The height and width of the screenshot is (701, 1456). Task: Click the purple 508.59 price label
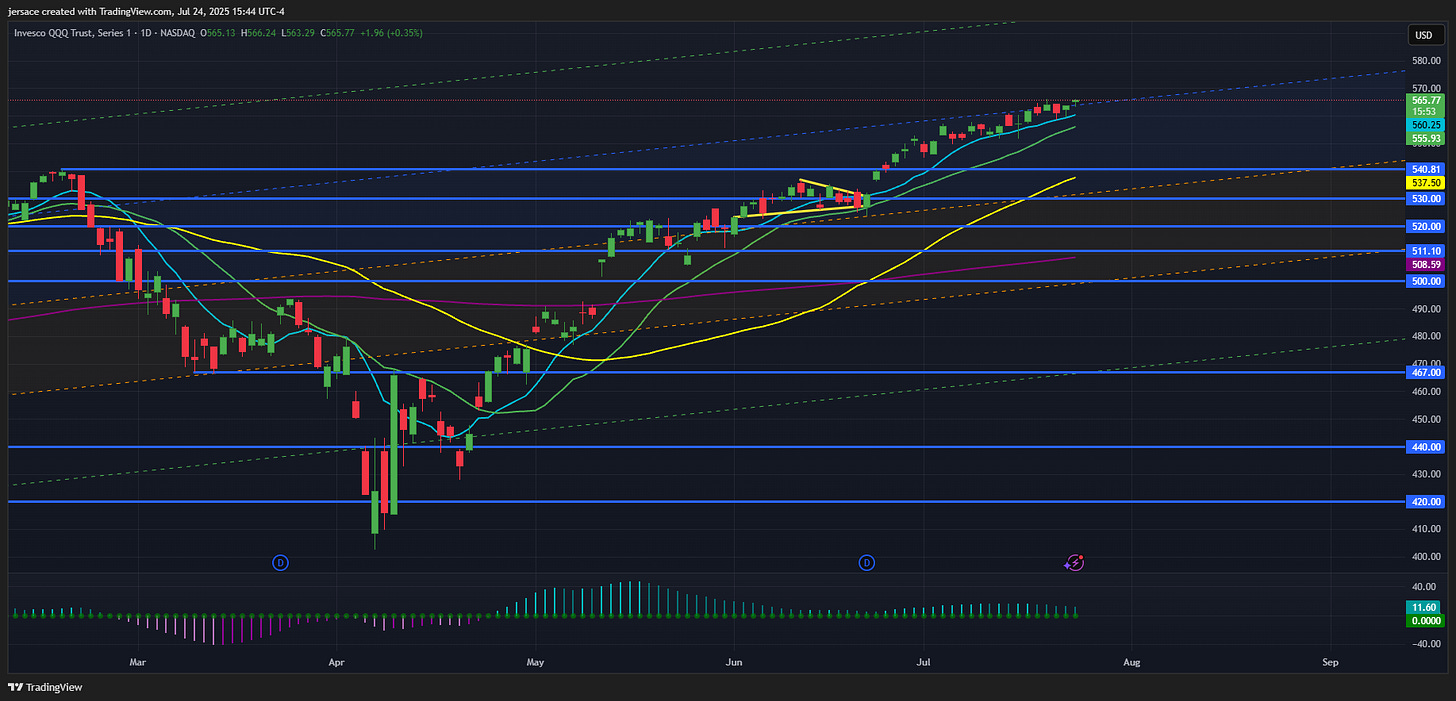pos(1425,264)
